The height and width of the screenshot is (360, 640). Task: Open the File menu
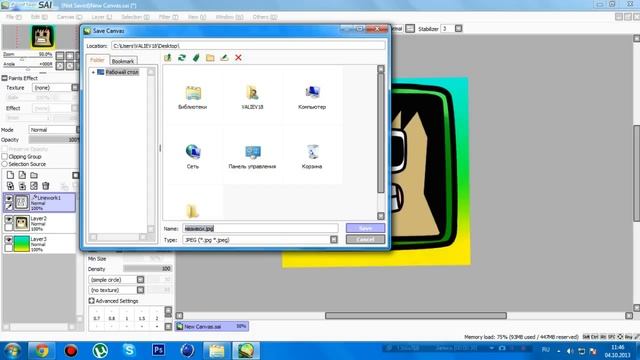[13, 17]
